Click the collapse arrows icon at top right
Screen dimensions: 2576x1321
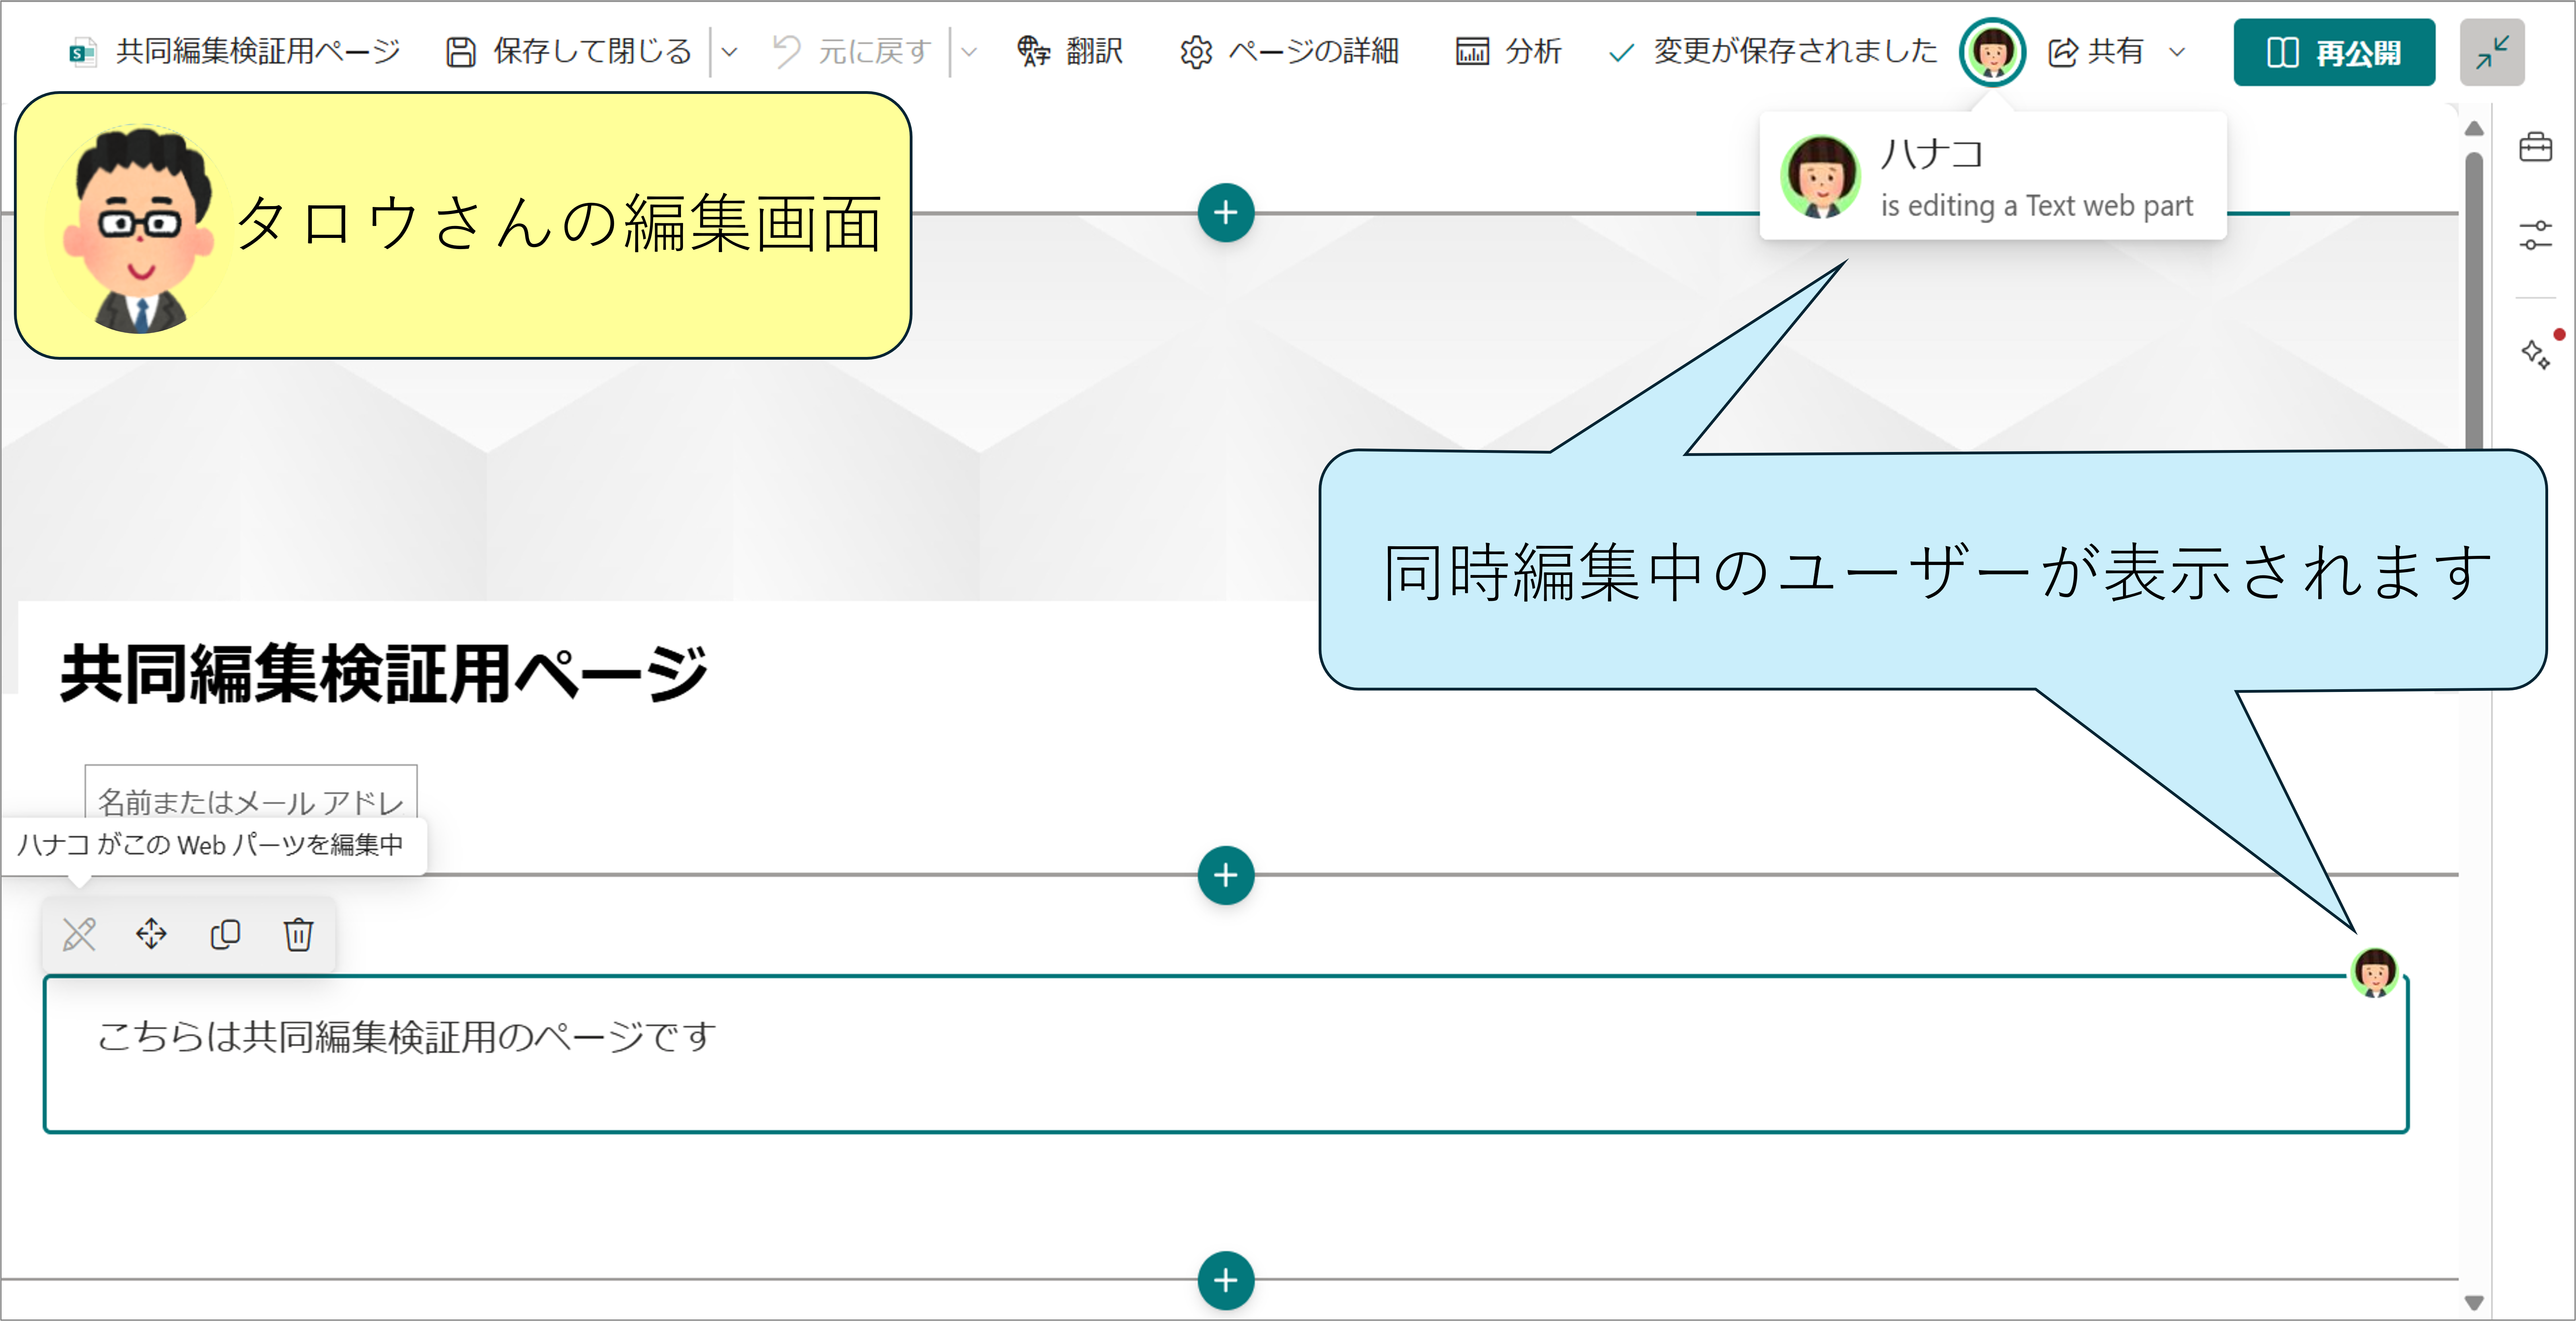(2492, 52)
